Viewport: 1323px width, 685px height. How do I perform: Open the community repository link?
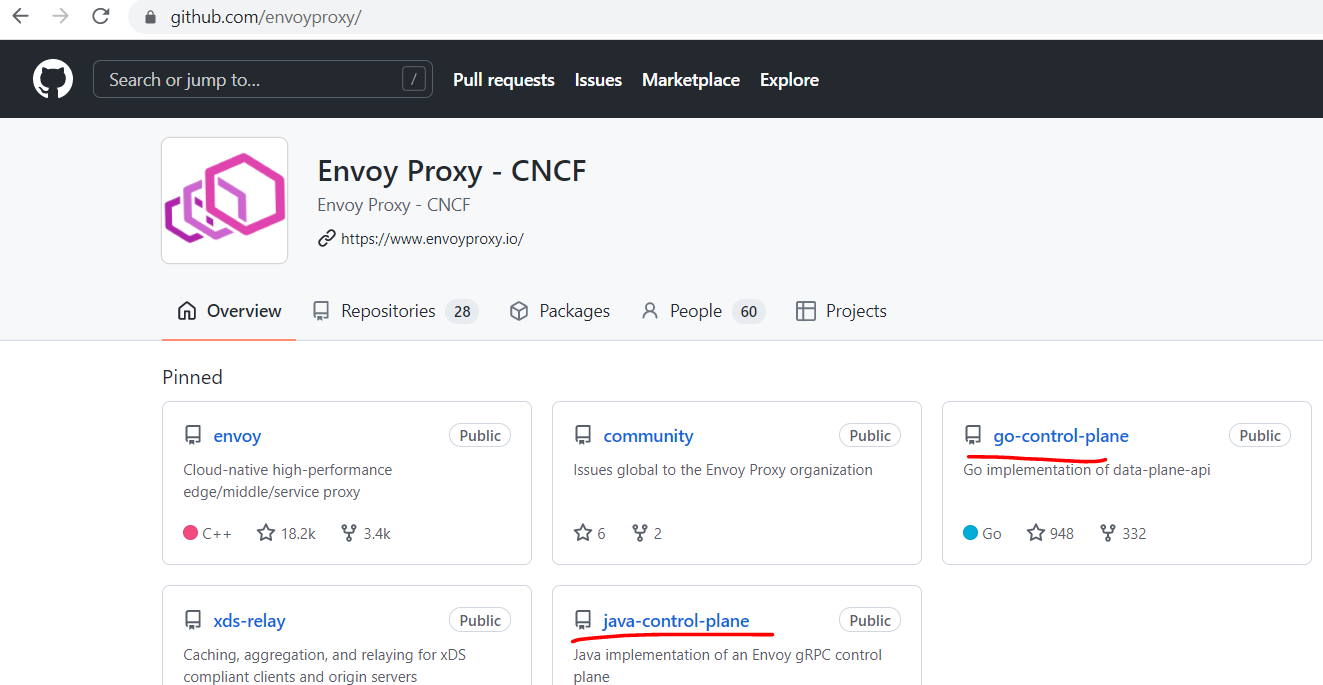tap(648, 436)
